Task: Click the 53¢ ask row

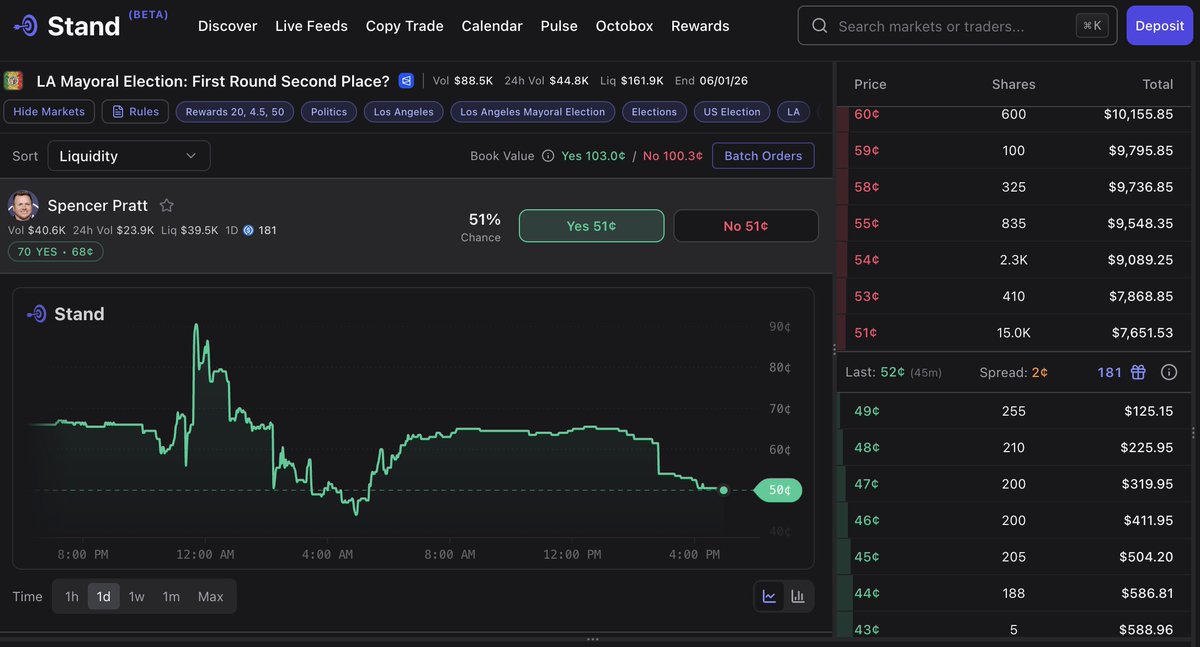Action: pyautogui.click(x=1013, y=296)
